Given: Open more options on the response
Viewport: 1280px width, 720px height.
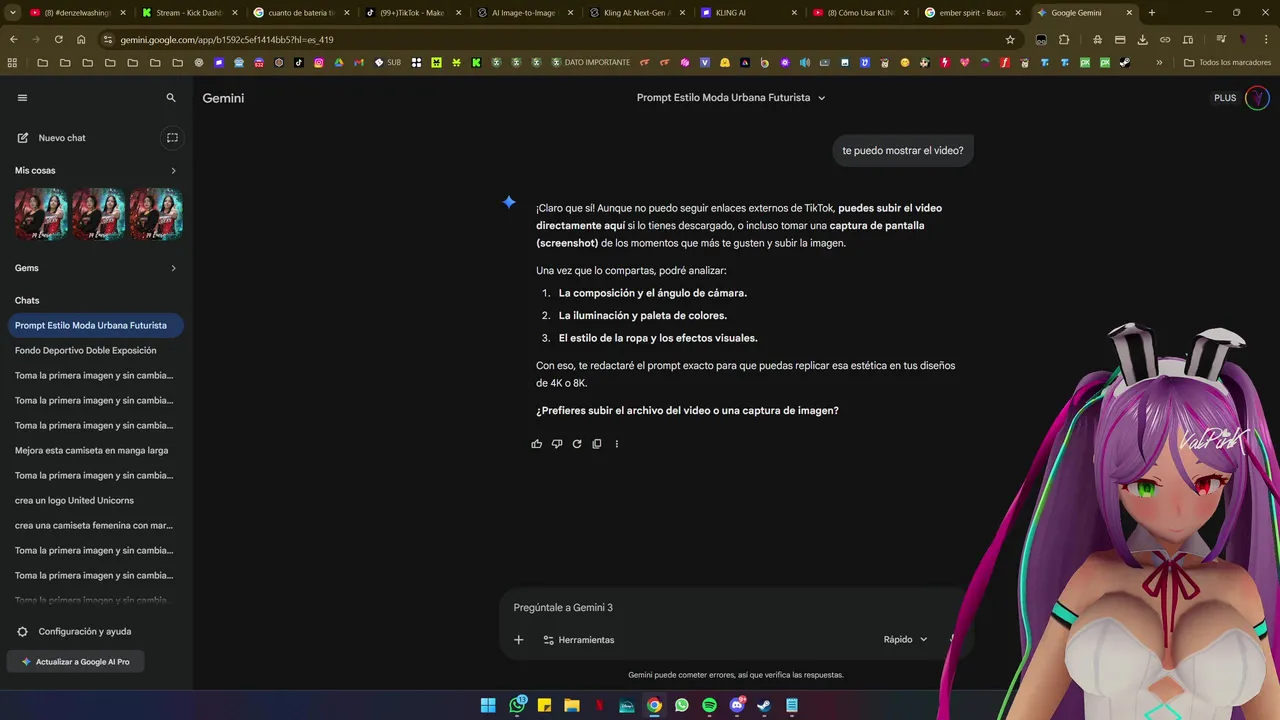Looking at the screenshot, I should (x=616, y=444).
